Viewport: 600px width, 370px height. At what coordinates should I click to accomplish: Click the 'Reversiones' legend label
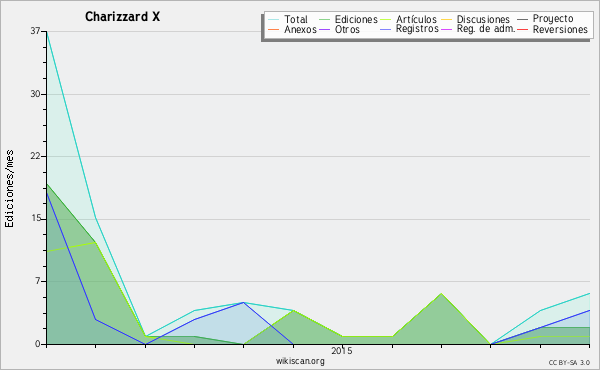point(560,29)
